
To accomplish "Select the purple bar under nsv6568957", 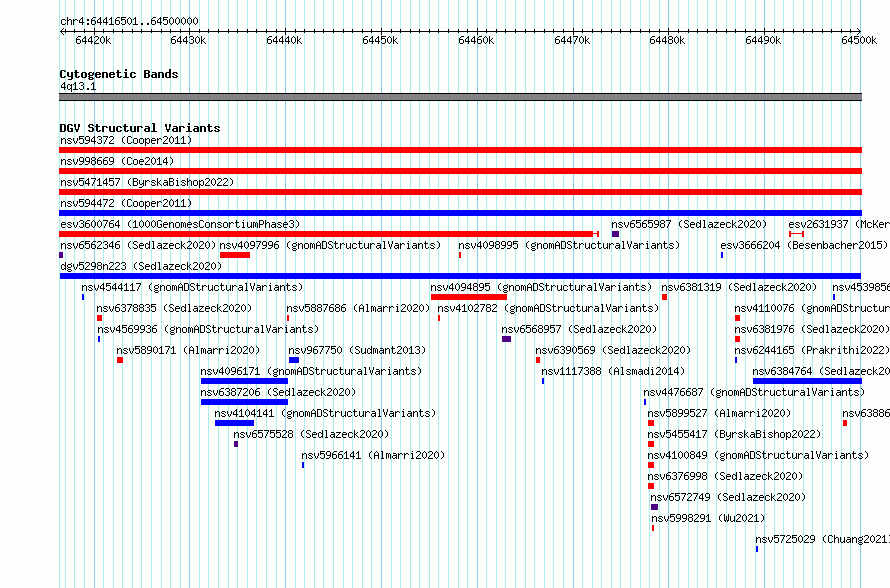I will (506, 339).
